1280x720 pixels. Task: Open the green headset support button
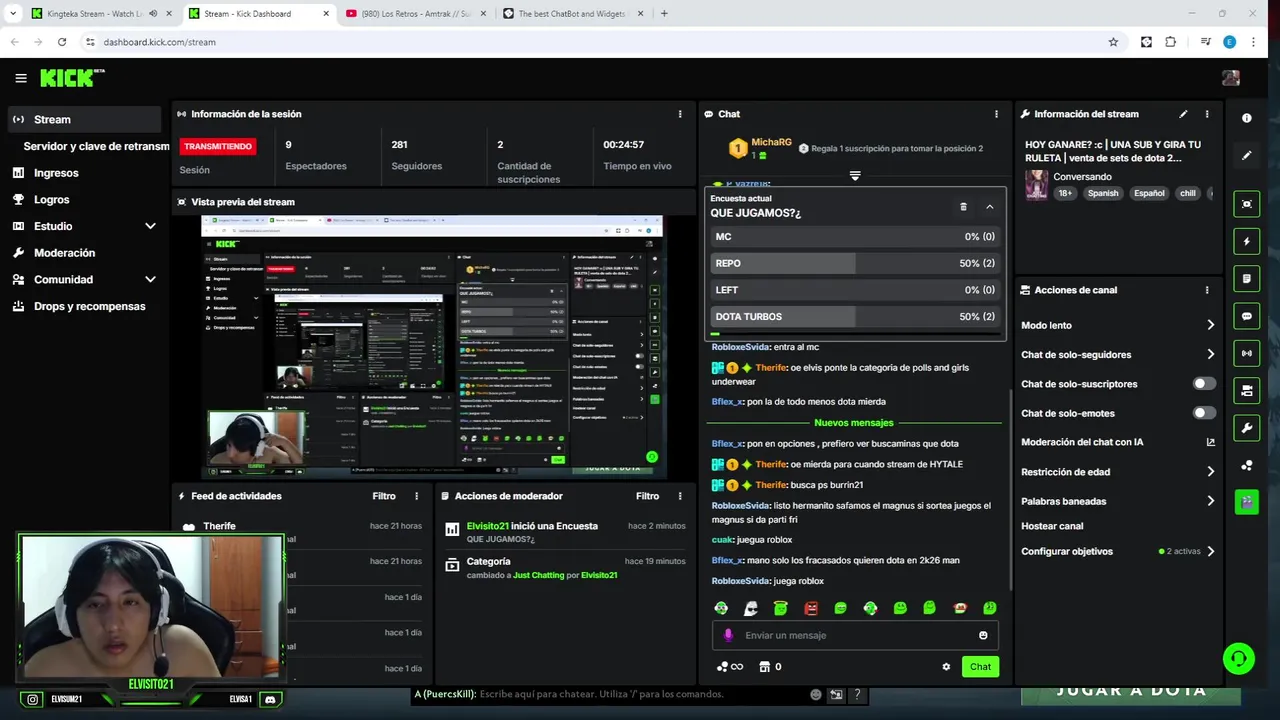[x=1238, y=658]
